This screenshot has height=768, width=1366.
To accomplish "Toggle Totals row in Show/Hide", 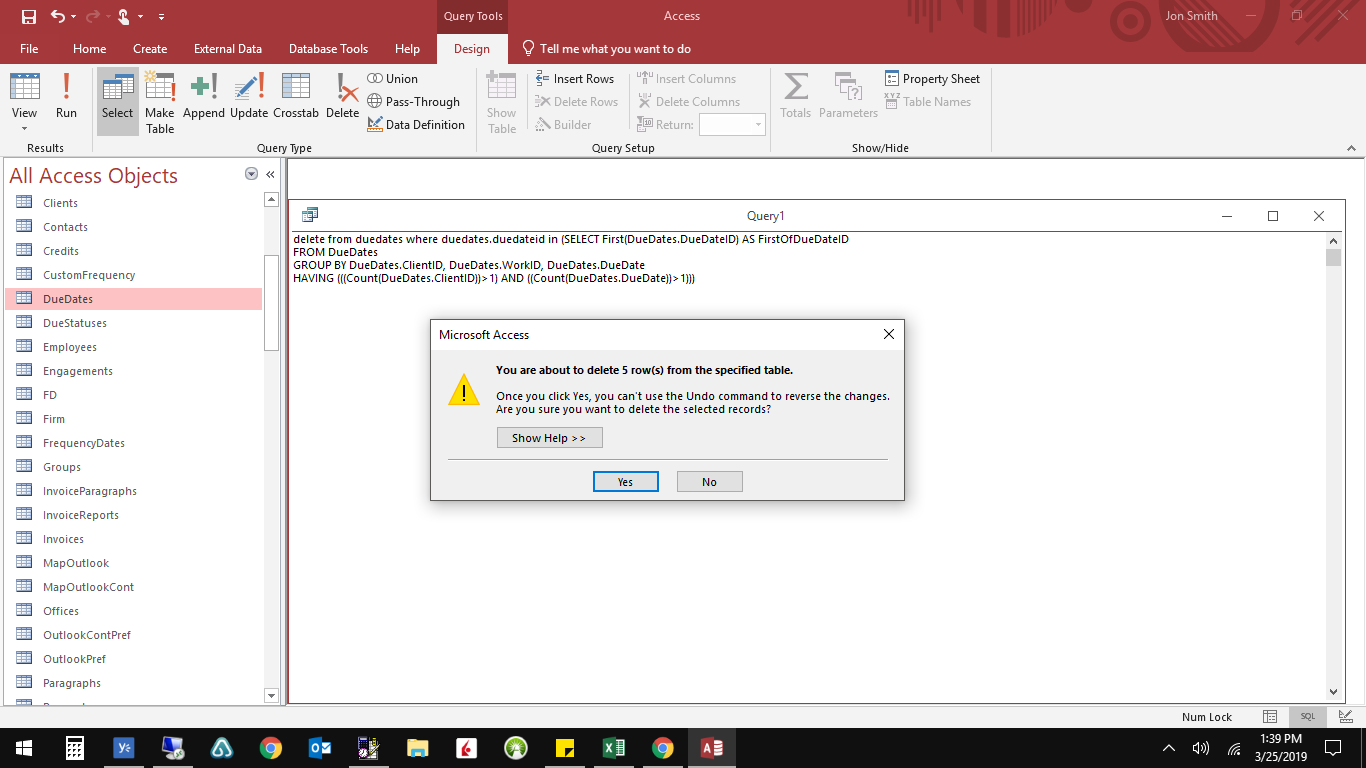I will click(x=796, y=96).
